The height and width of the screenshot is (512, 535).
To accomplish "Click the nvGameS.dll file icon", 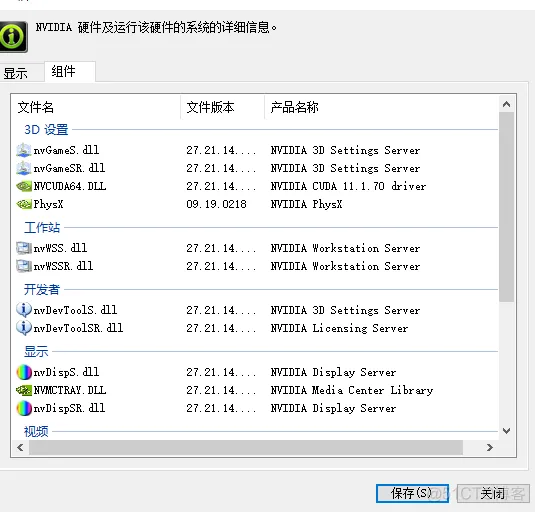I will click(24, 150).
